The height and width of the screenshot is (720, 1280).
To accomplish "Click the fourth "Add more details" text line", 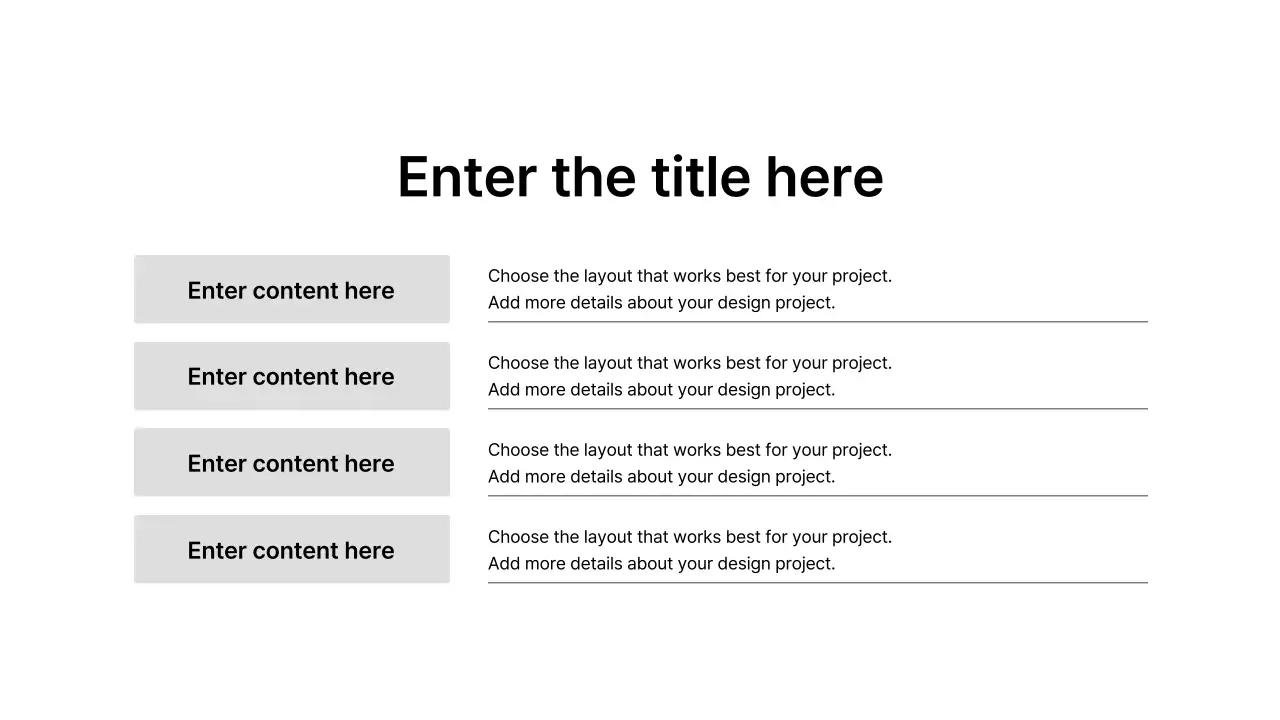I will pyautogui.click(x=661, y=564).
